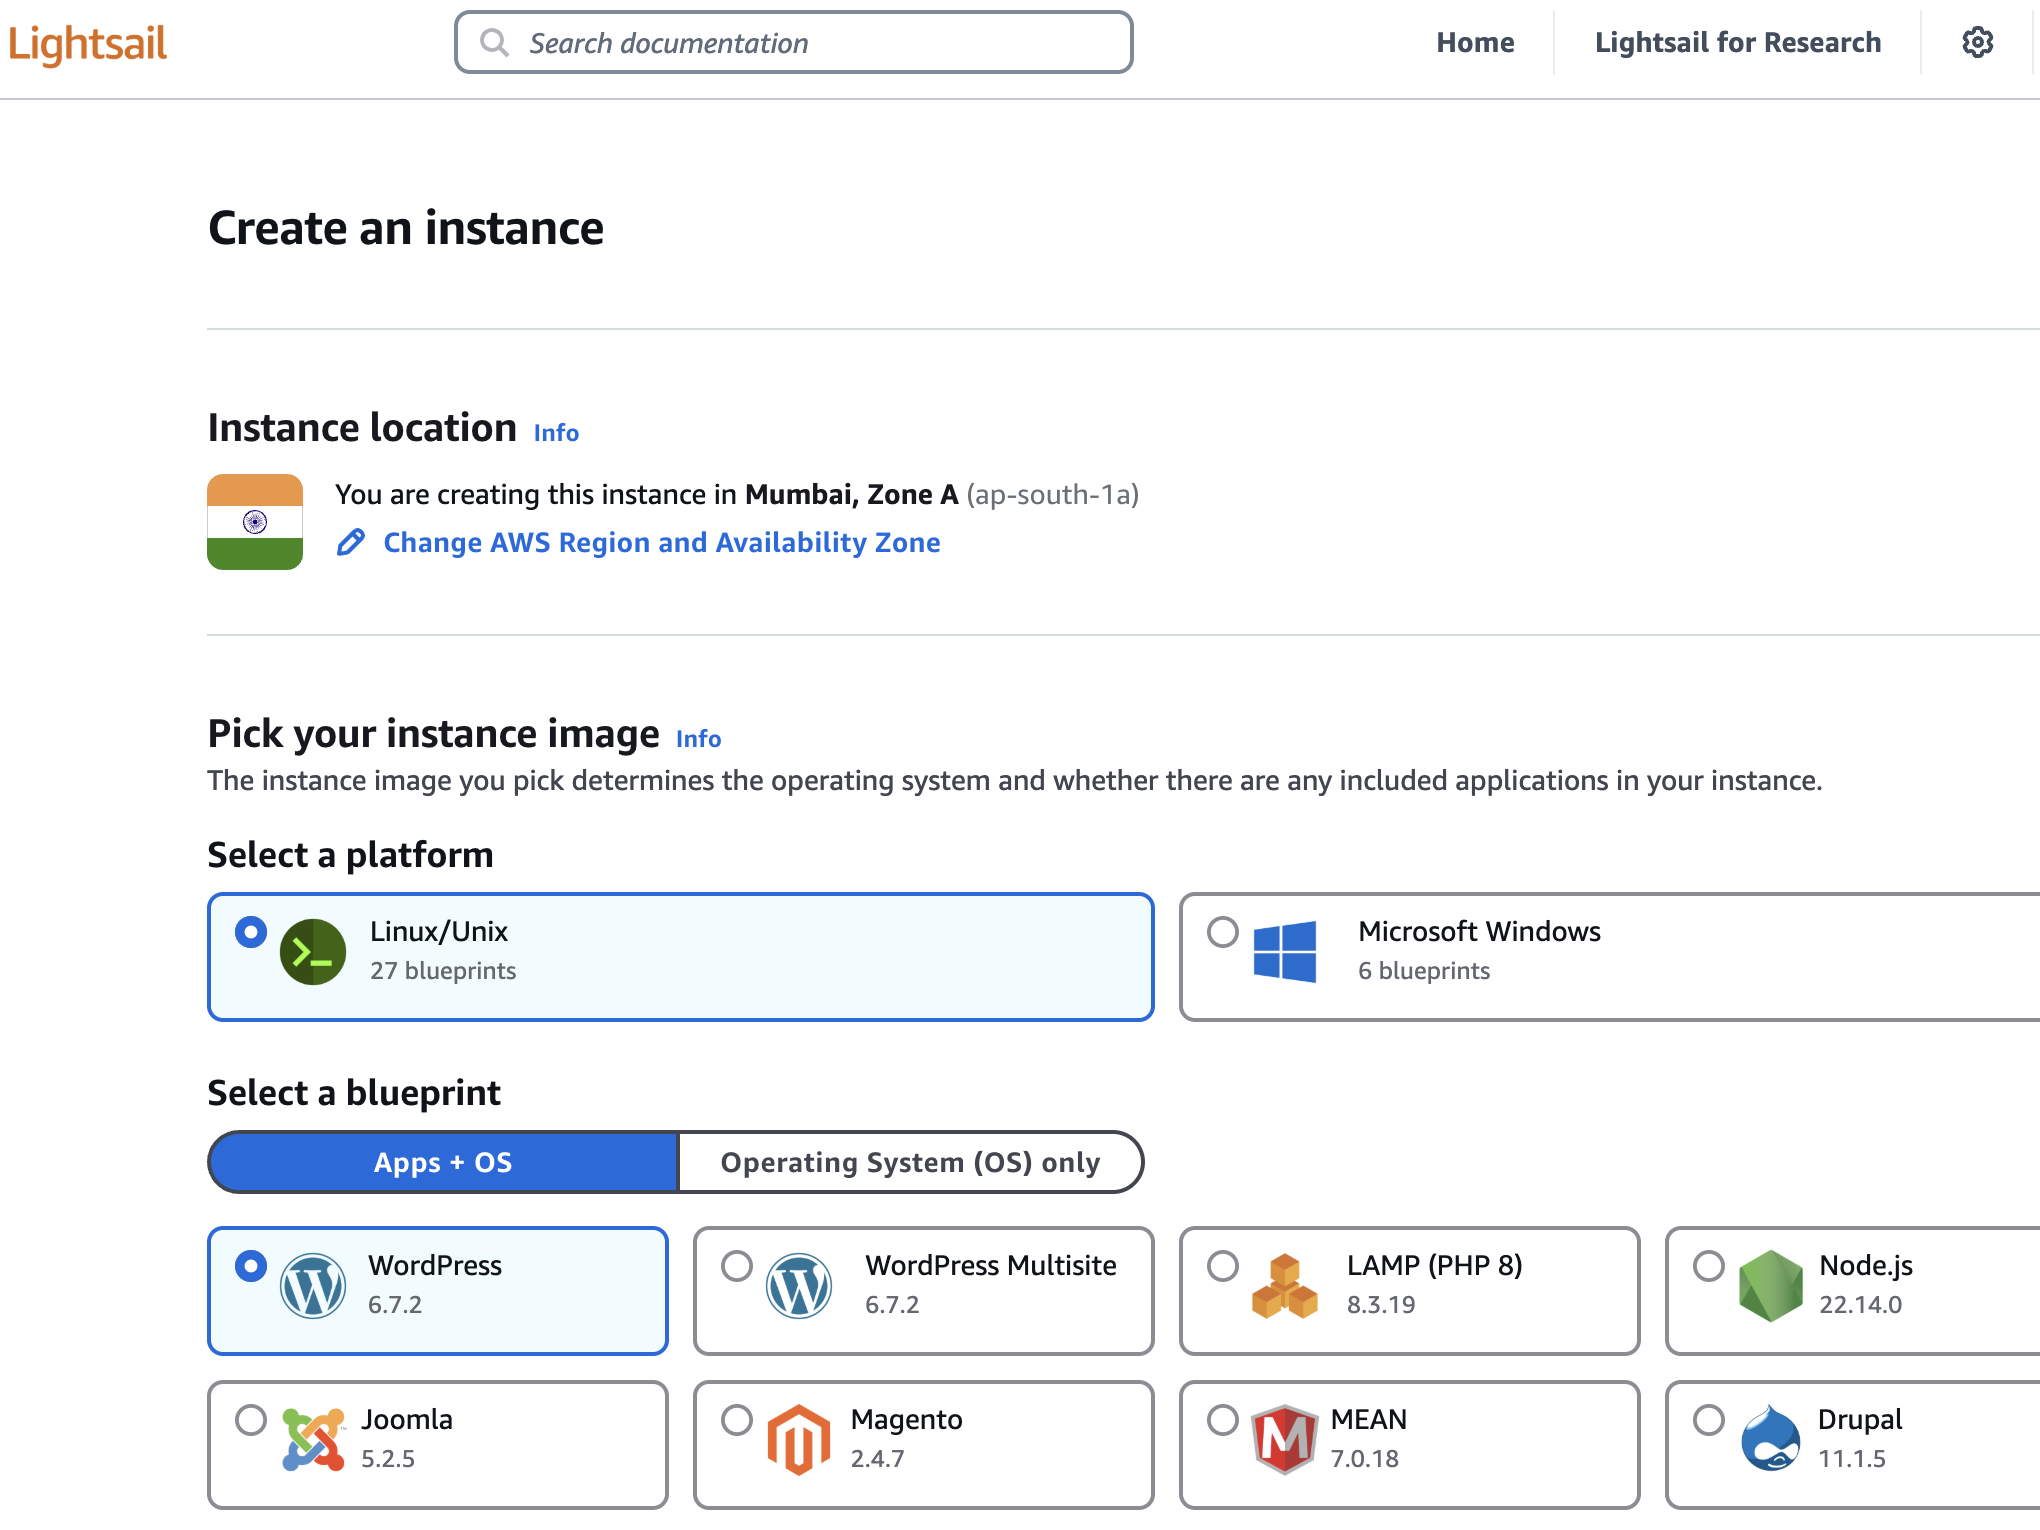Click the 'Select a platform' heading
The image size is (2040, 1530).
click(x=350, y=855)
